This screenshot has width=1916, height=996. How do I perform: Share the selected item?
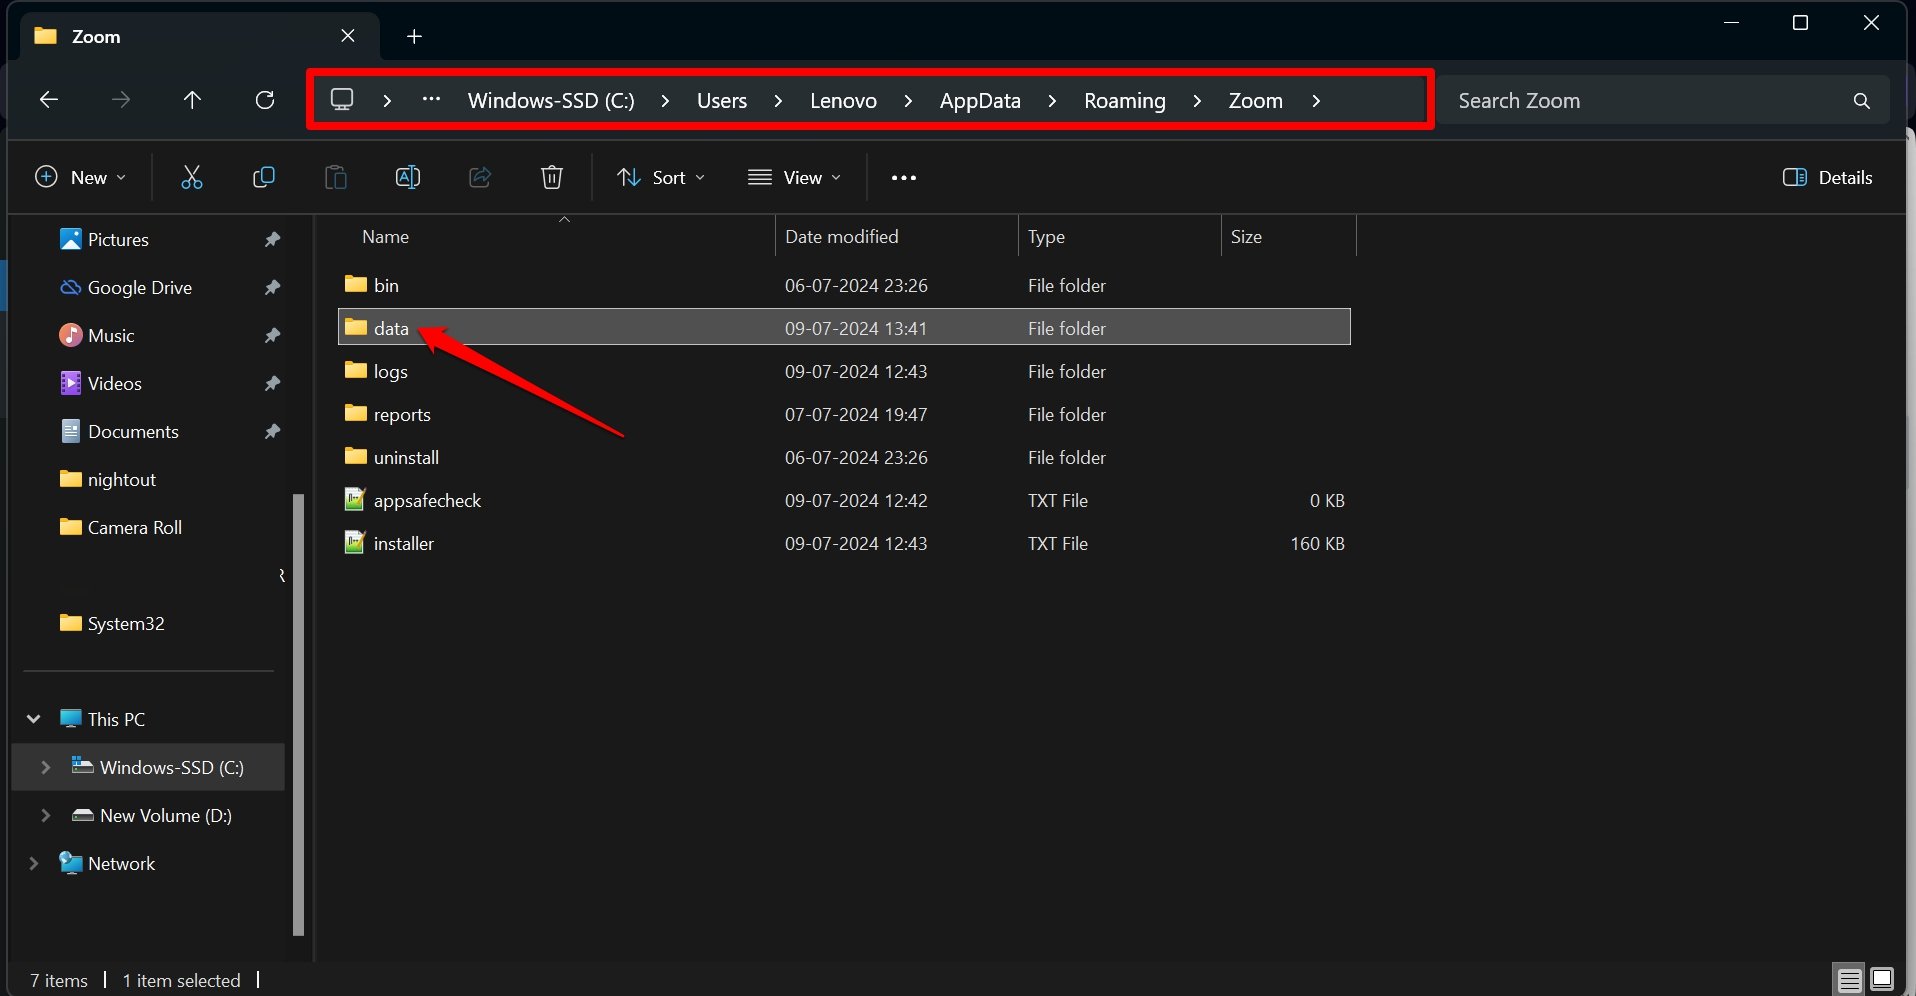coord(480,177)
